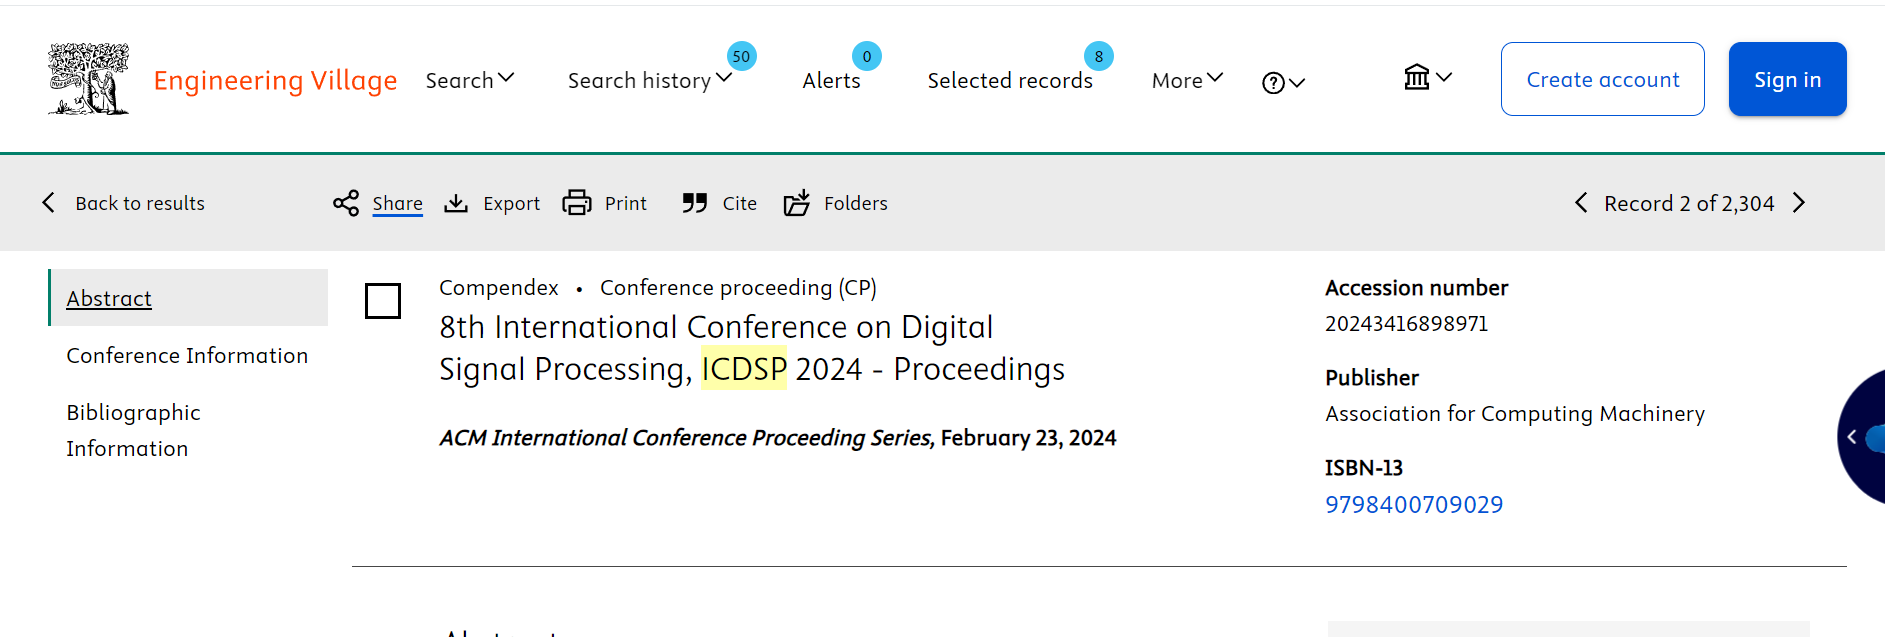Jump to Conference Information section
The image size is (1885, 637).
pos(187,355)
